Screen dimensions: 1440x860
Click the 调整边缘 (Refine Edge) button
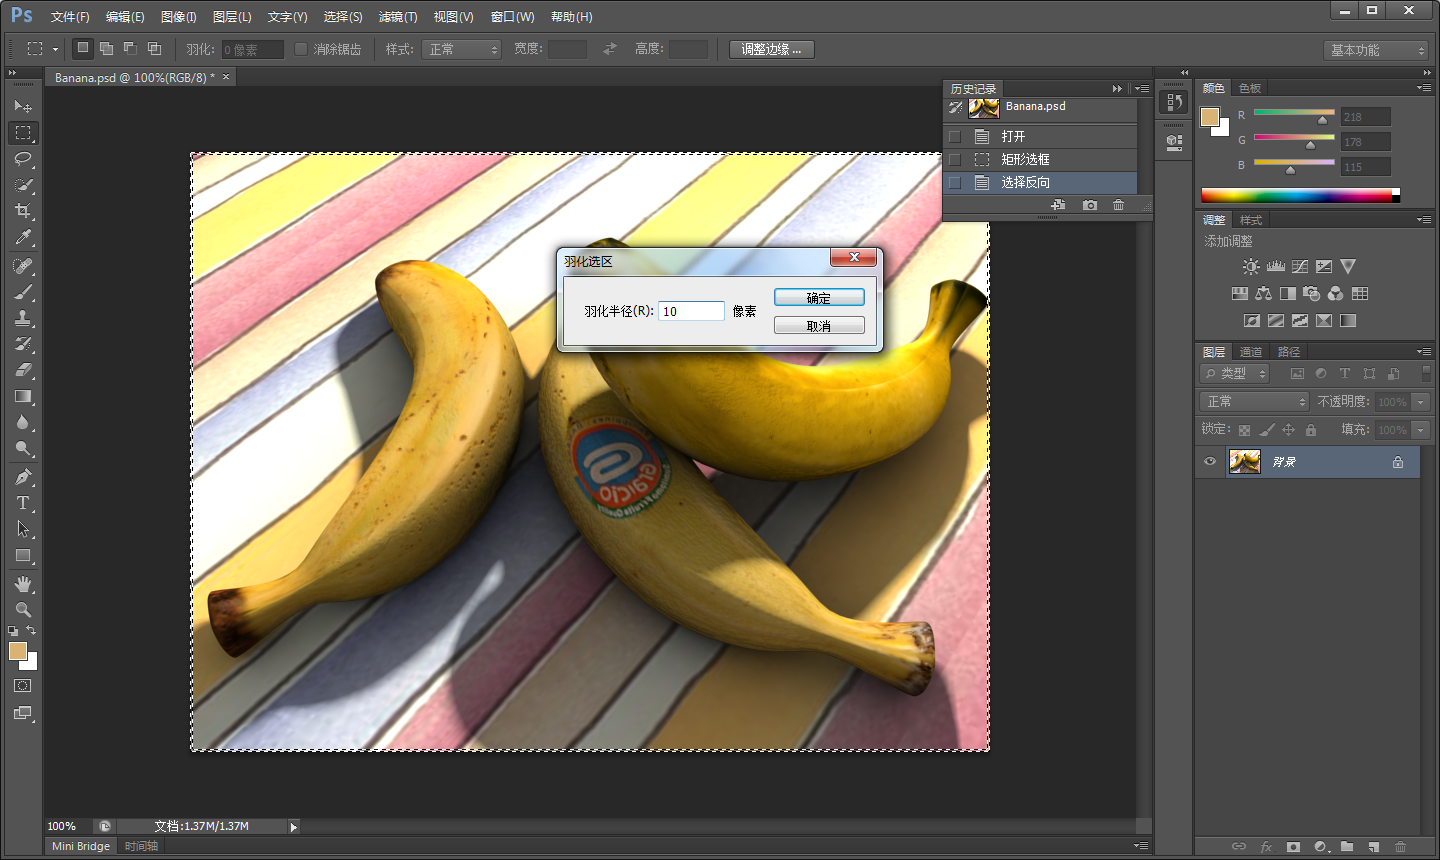pos(771,49)
